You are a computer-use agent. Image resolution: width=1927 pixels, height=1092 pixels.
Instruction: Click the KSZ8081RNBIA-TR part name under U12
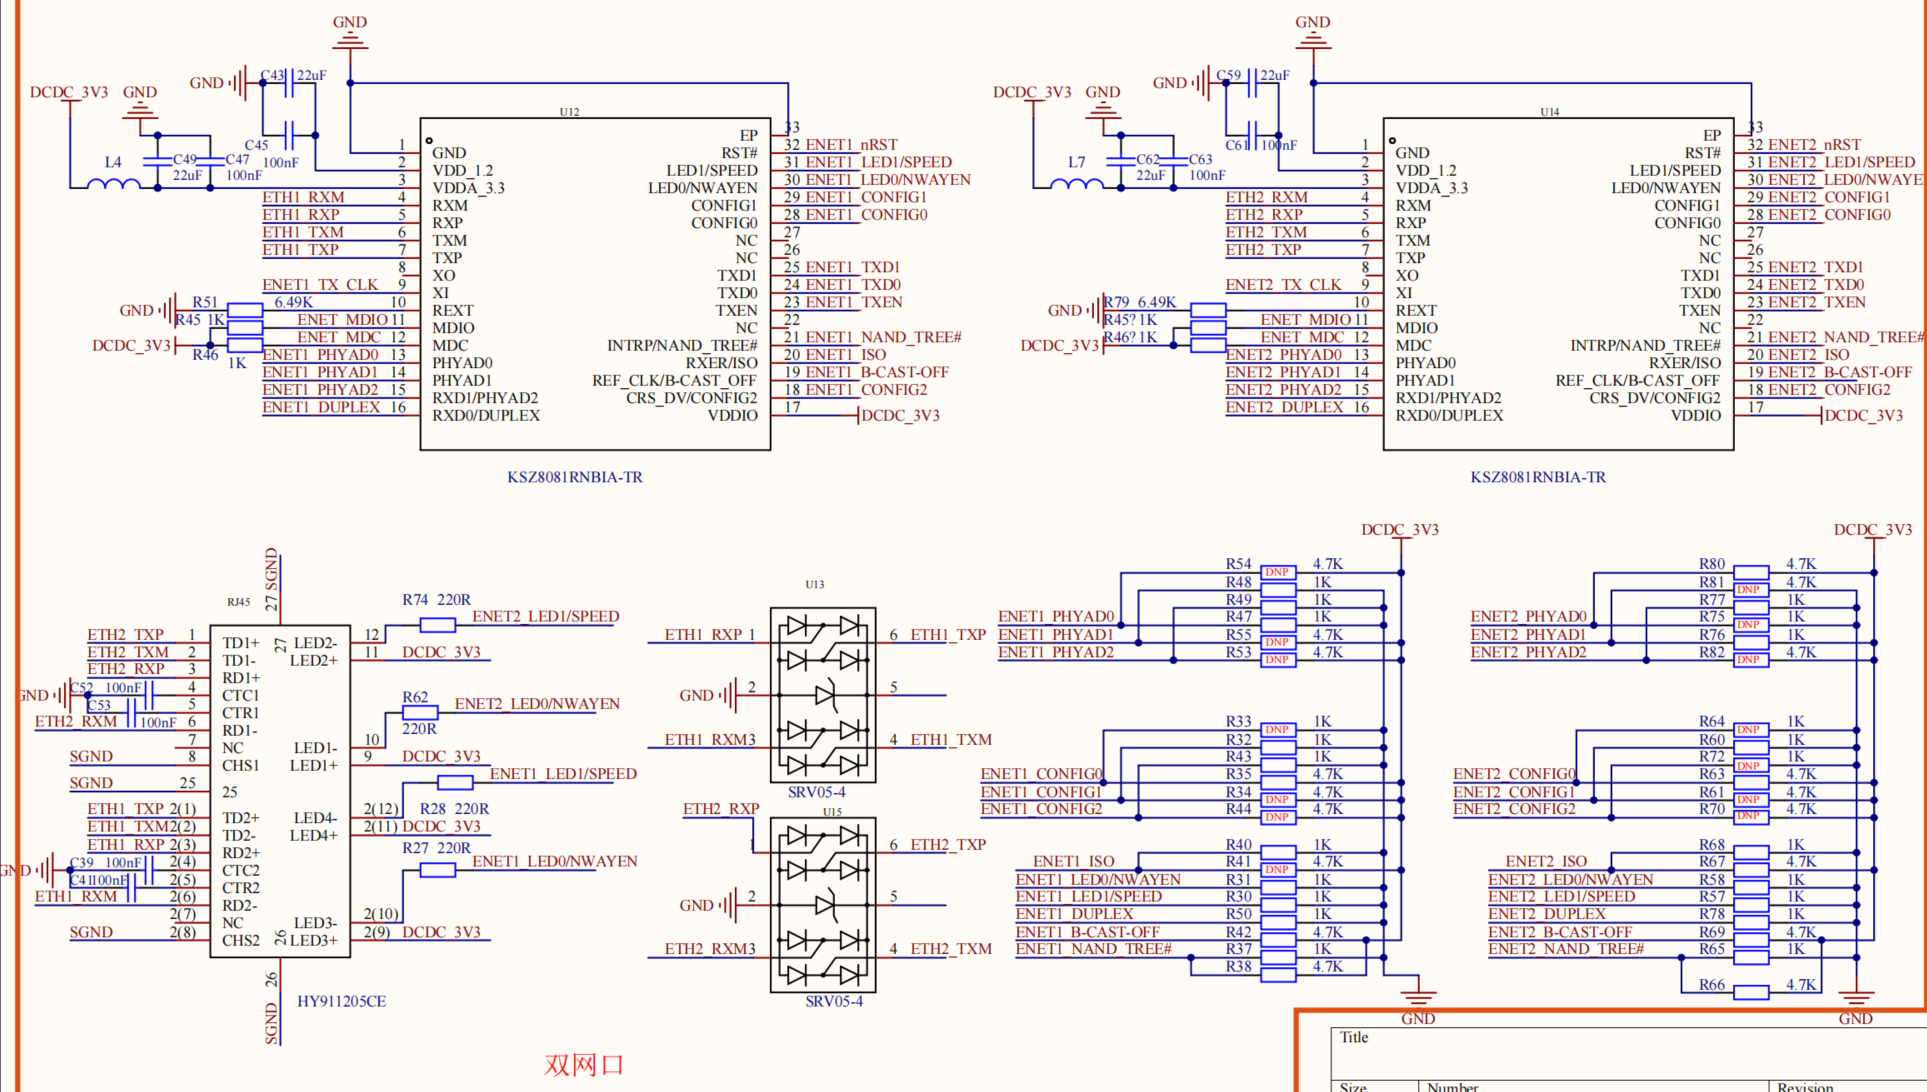click(575, 477)
